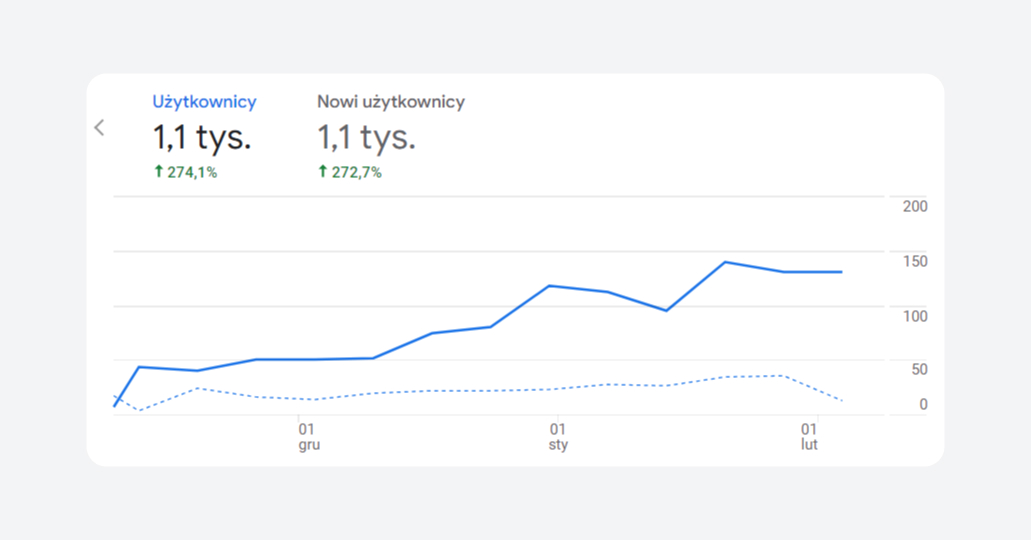This screenshot has width=1031, height=540.
Task: Click the 50 y-axis label
Action: [x=917, y=369]
